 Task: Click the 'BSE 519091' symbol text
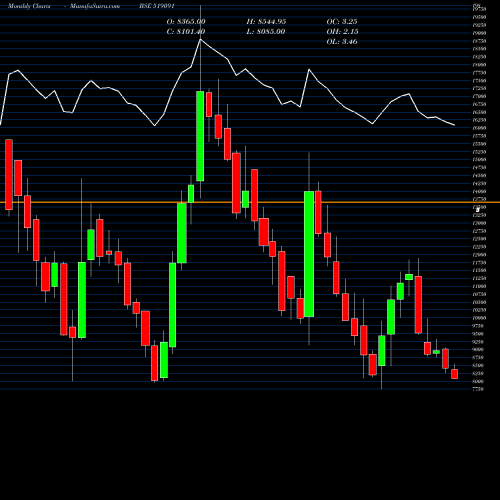tap(157, 6)
